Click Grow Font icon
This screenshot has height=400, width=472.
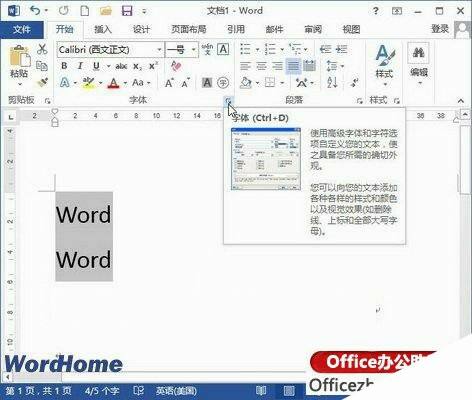coord(169,82)
